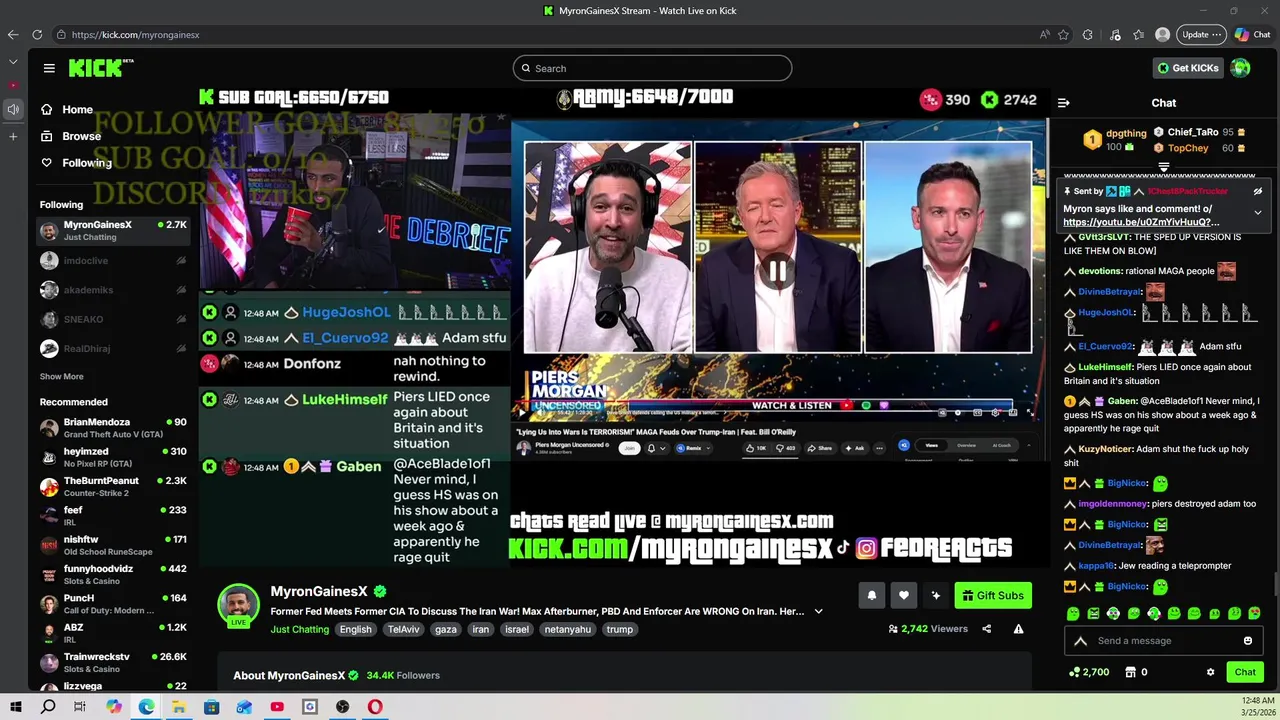
Task: Select the Just Chatting category link
Action: tap(299, 629)
